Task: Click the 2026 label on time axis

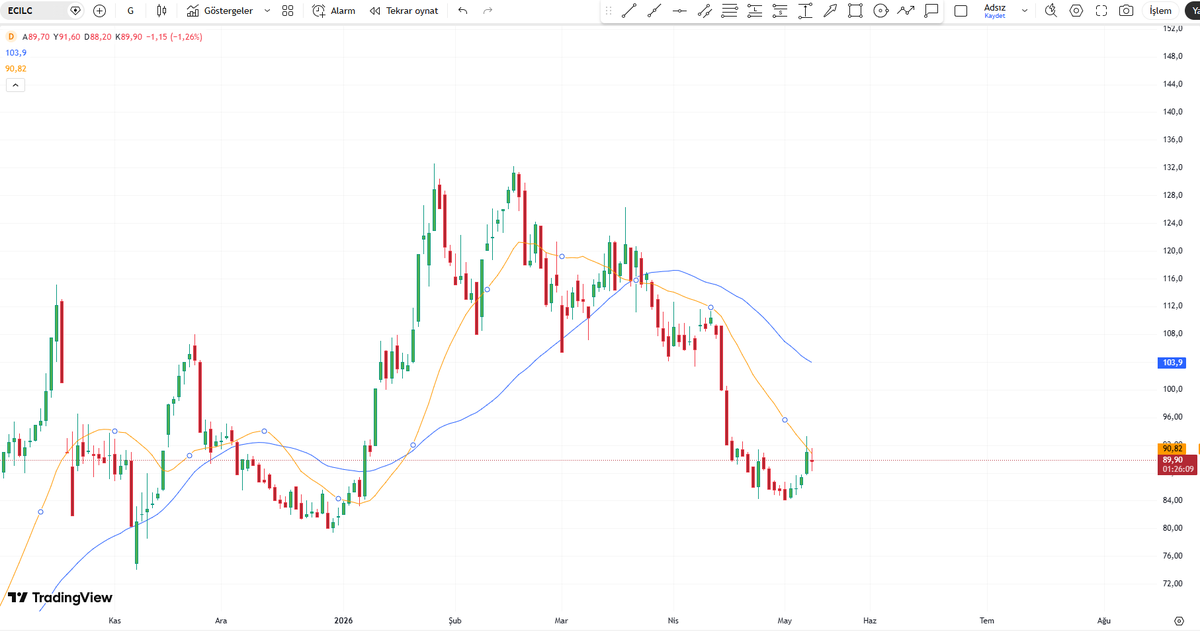Action: point(344,620)
